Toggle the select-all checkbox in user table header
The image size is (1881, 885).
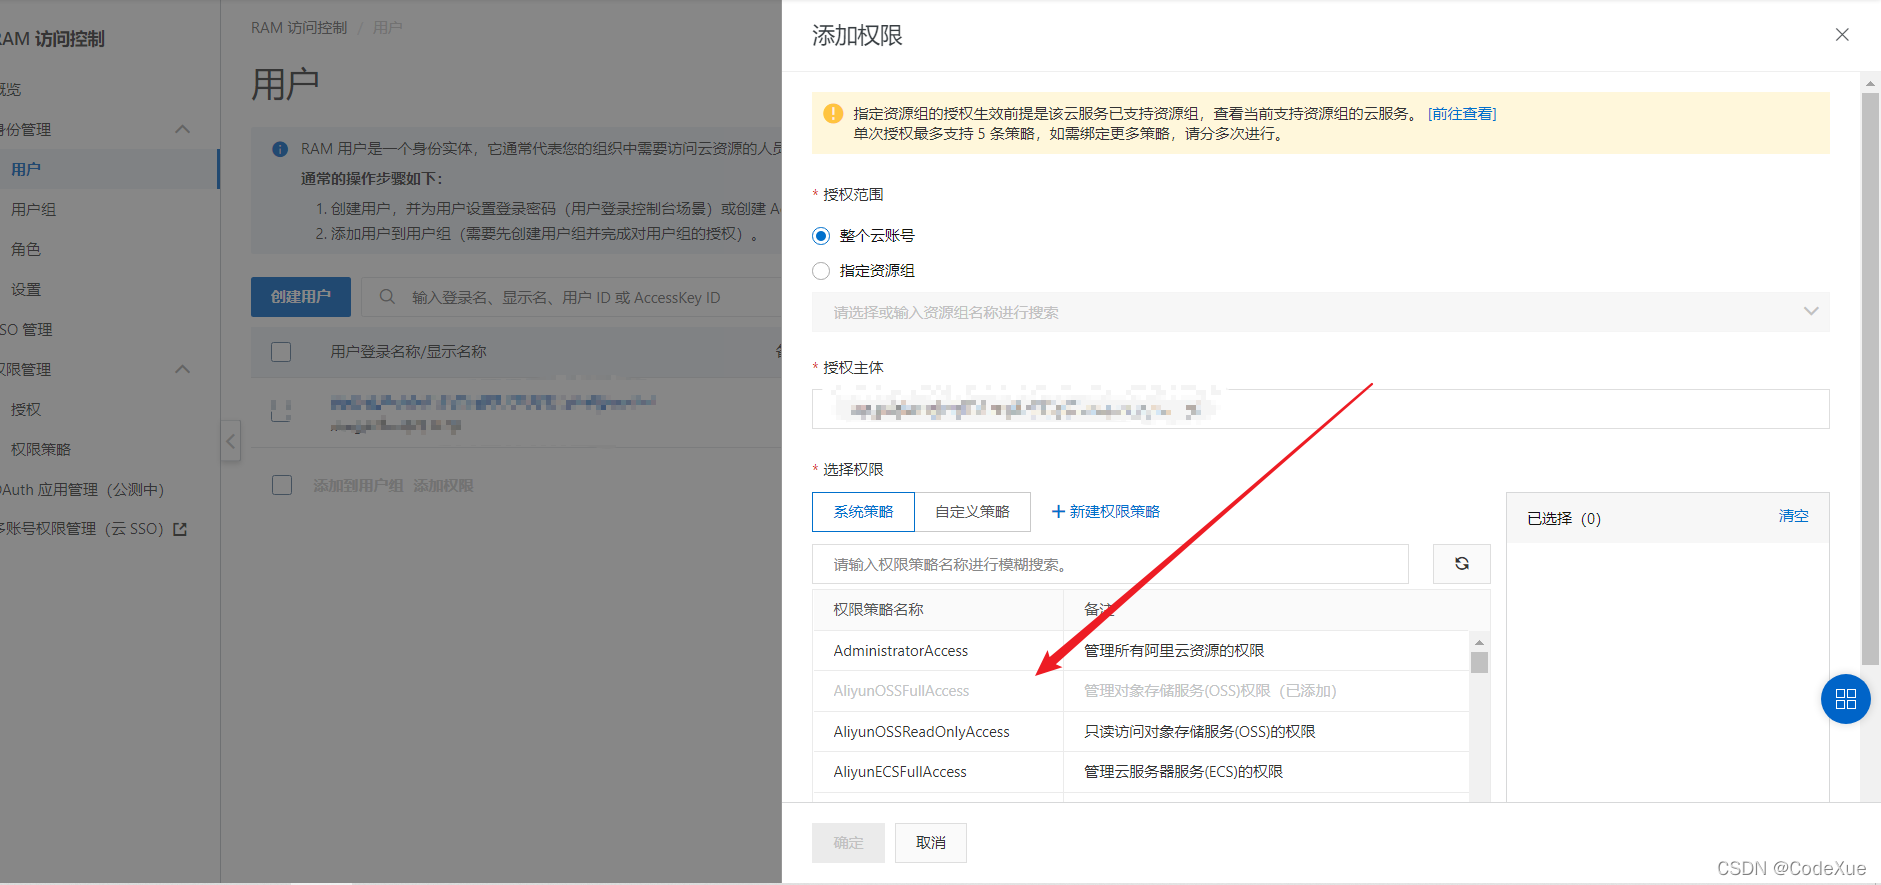[x=281, y=352]
